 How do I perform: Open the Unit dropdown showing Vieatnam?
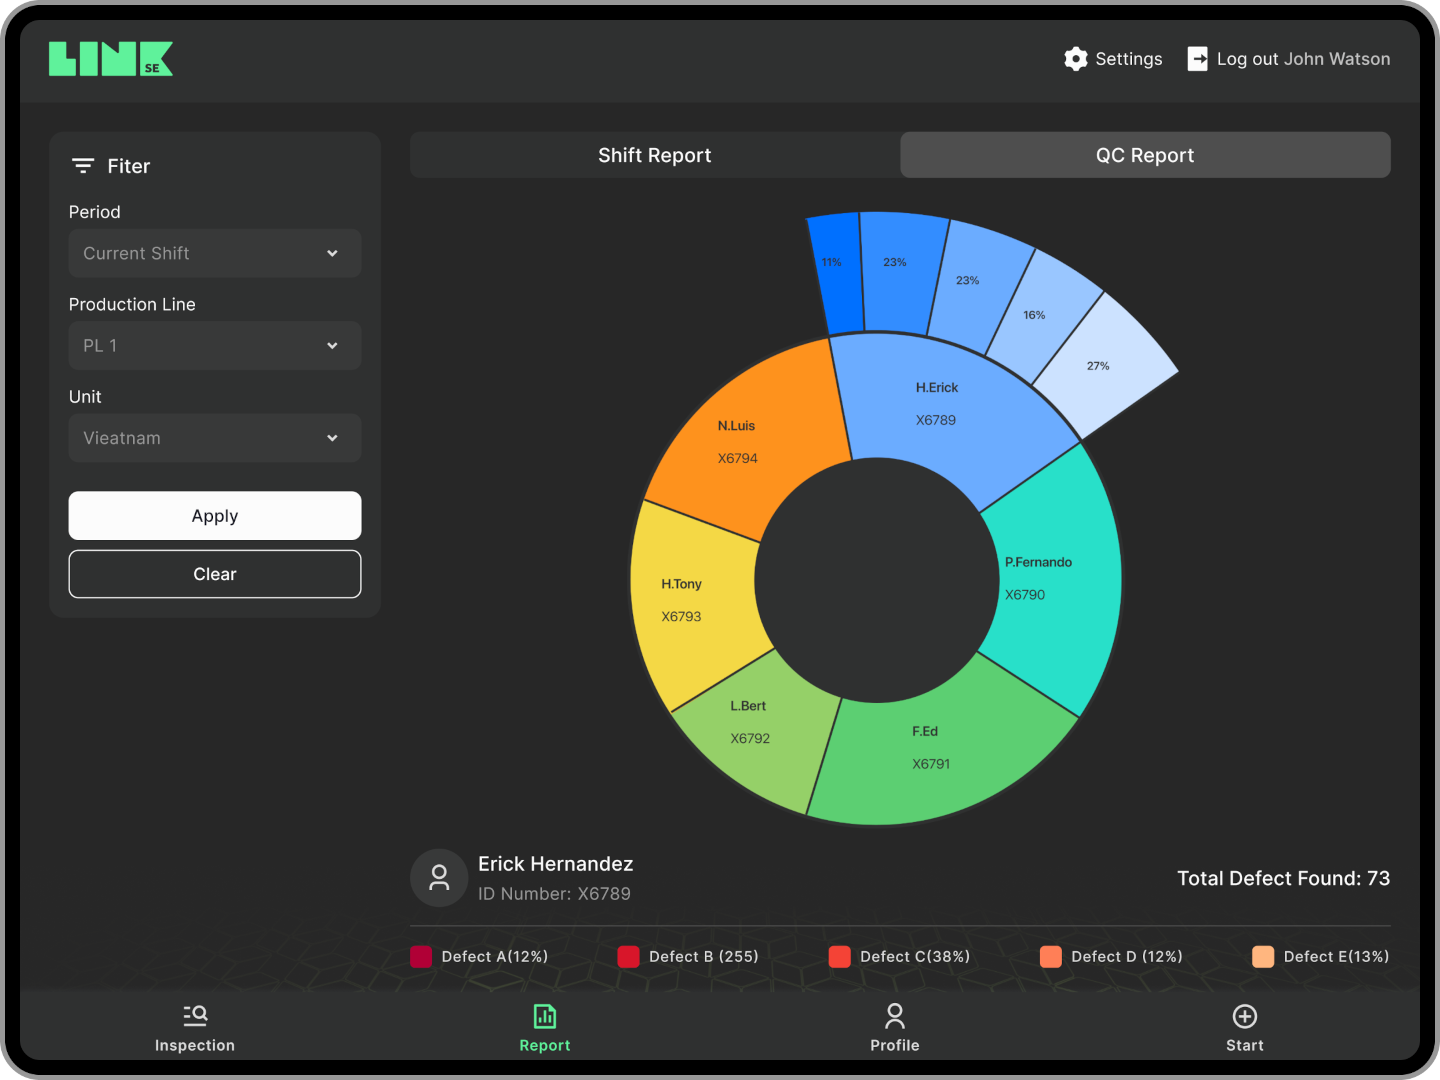pos(214,438)
